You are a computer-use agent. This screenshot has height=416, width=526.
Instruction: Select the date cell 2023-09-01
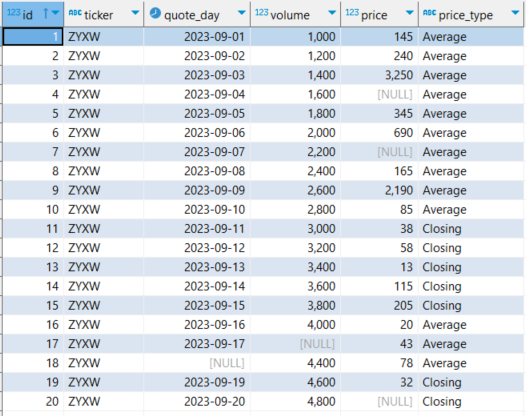[x=197, y=37]
